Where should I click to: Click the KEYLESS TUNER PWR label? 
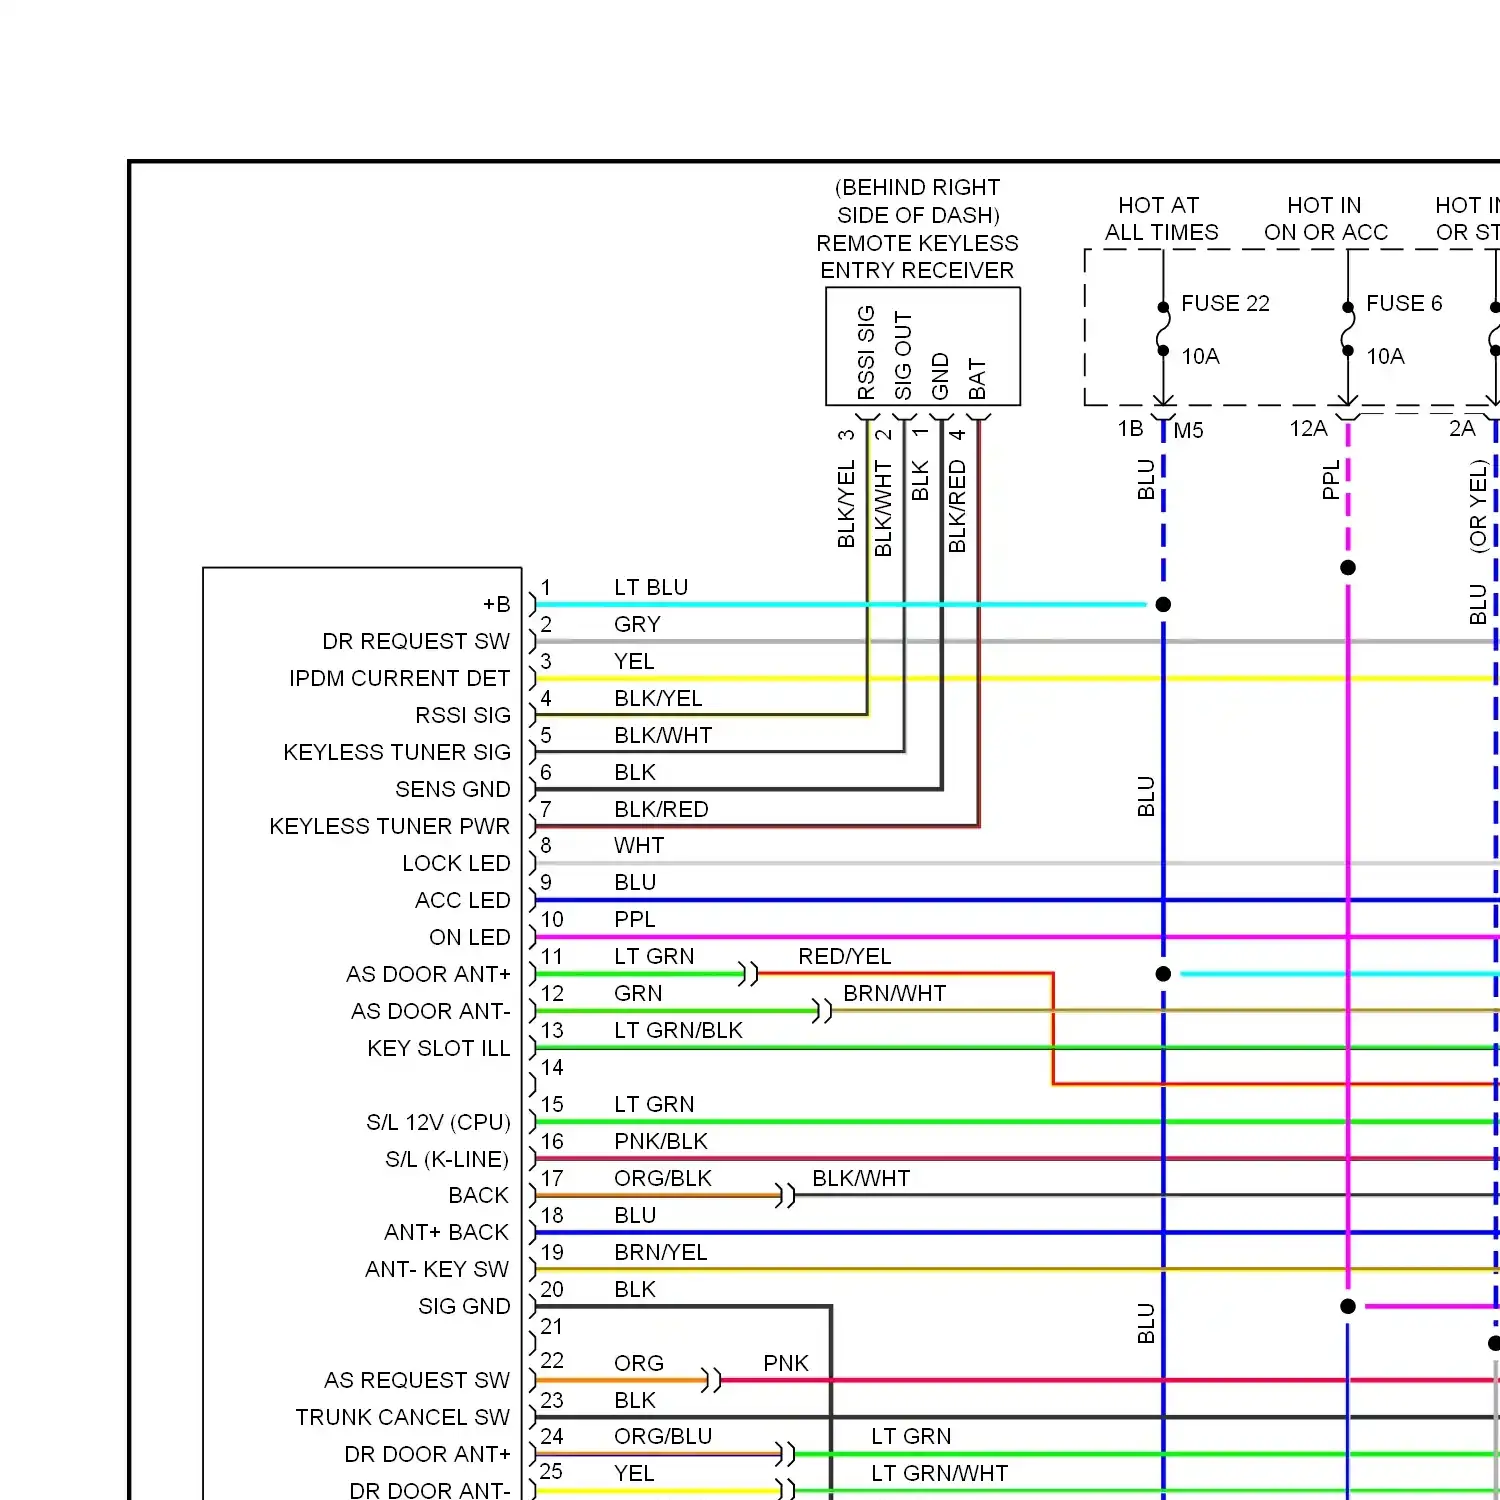pyautogui.click(x=390, y=826)
